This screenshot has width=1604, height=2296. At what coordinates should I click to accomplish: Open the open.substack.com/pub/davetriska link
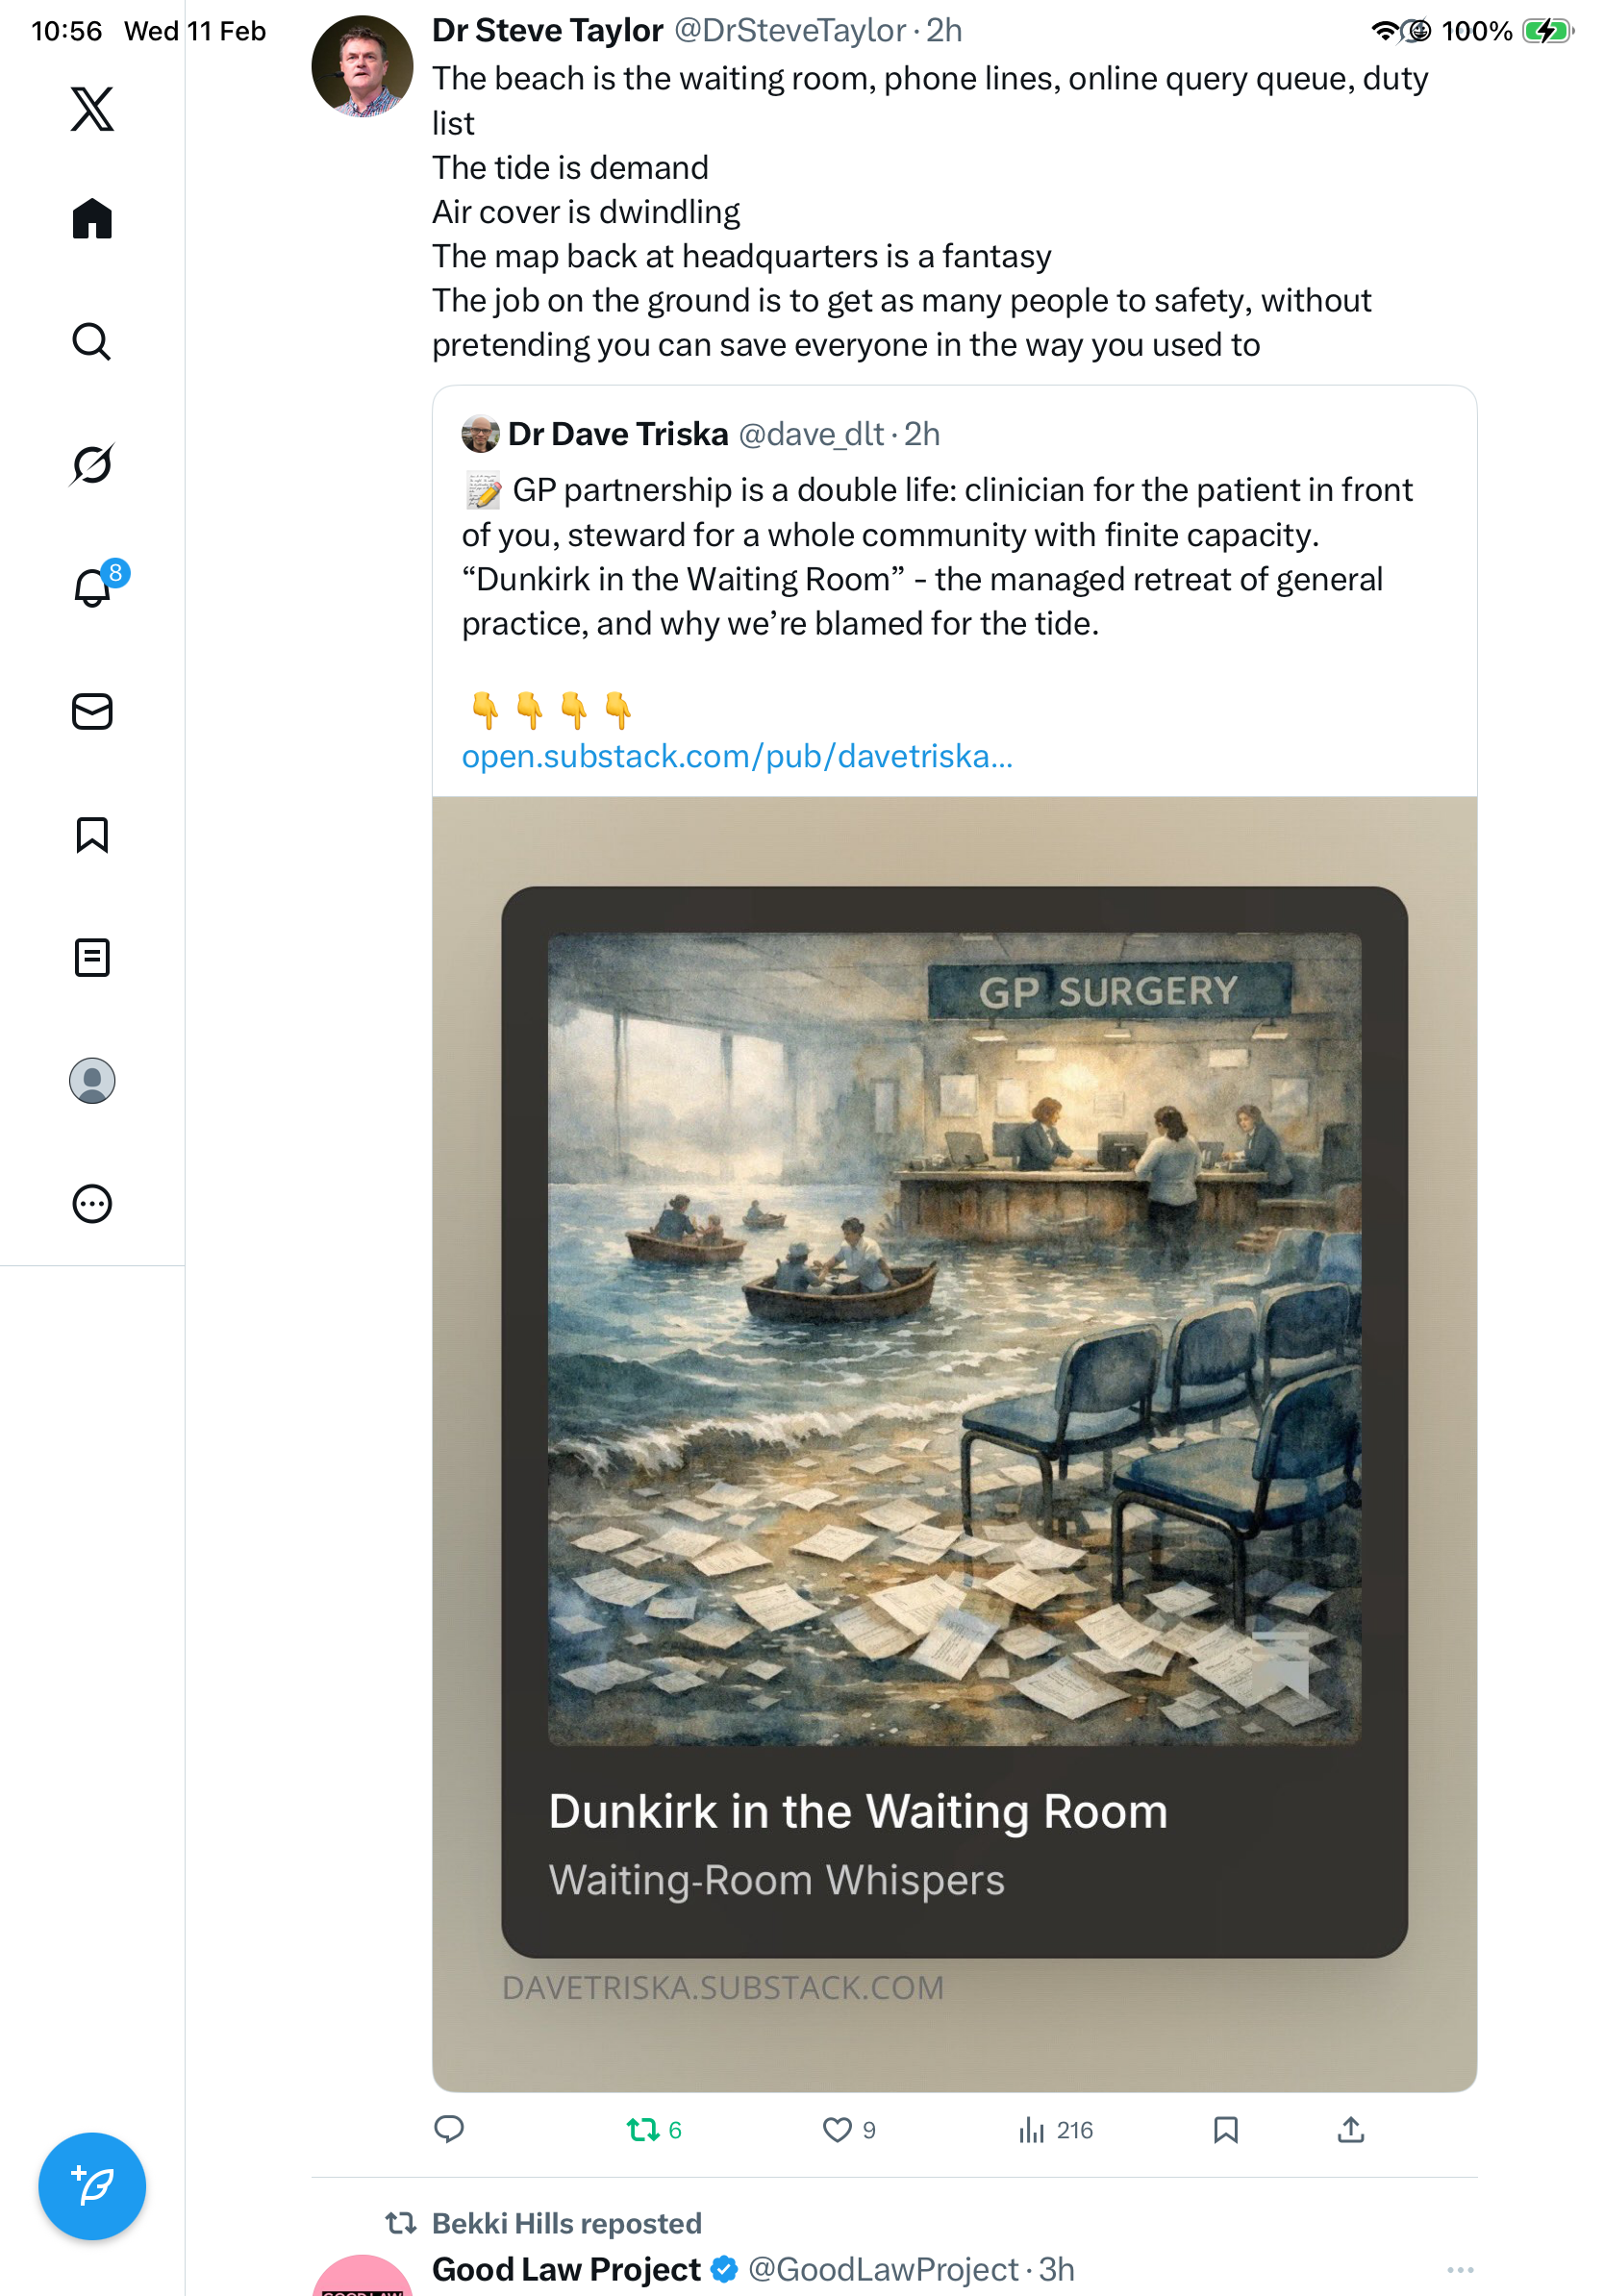737,756
